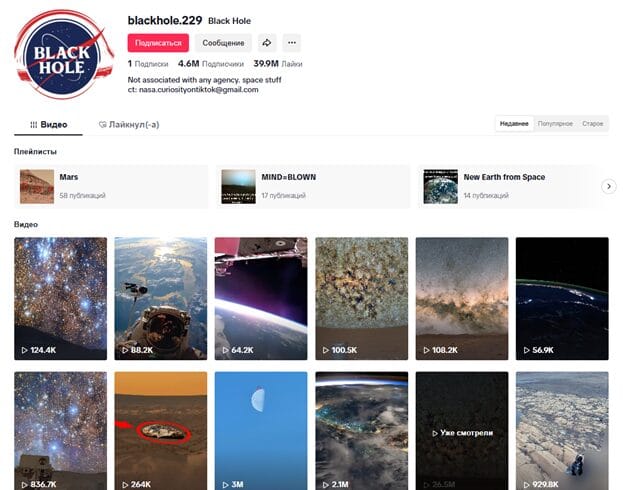Click the heart icon beside Лайкнул(-а)
This screenshot has height=490, width=624.
pyautogui.click(x=102, y=125)
